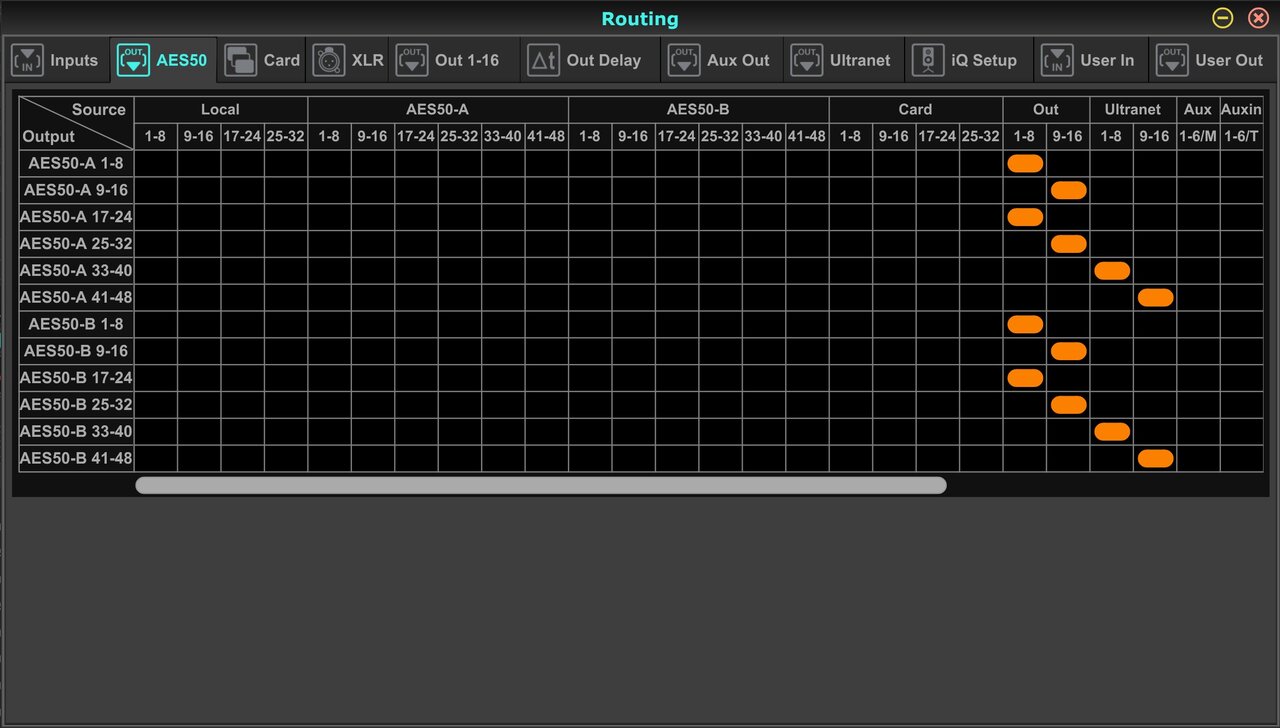This screenshot has width=1280, height=728.
Task: Open the Ultranet tab label
Action: coord(860,60)
